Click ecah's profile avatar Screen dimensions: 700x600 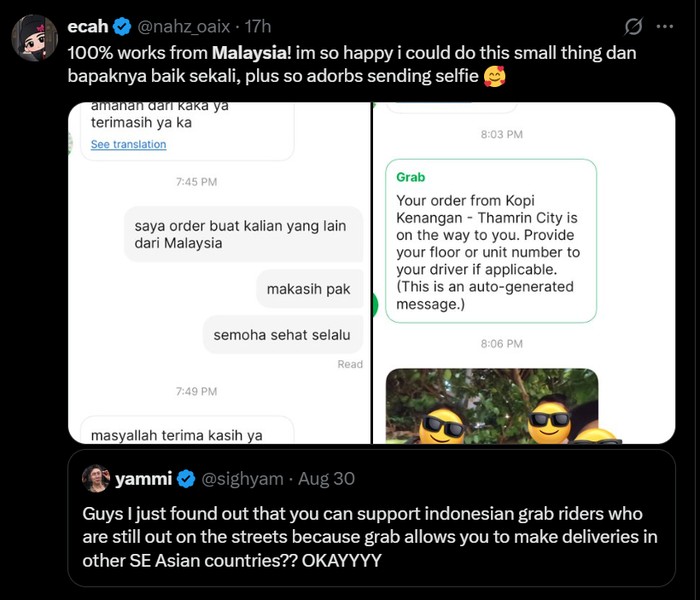point(34,38)
